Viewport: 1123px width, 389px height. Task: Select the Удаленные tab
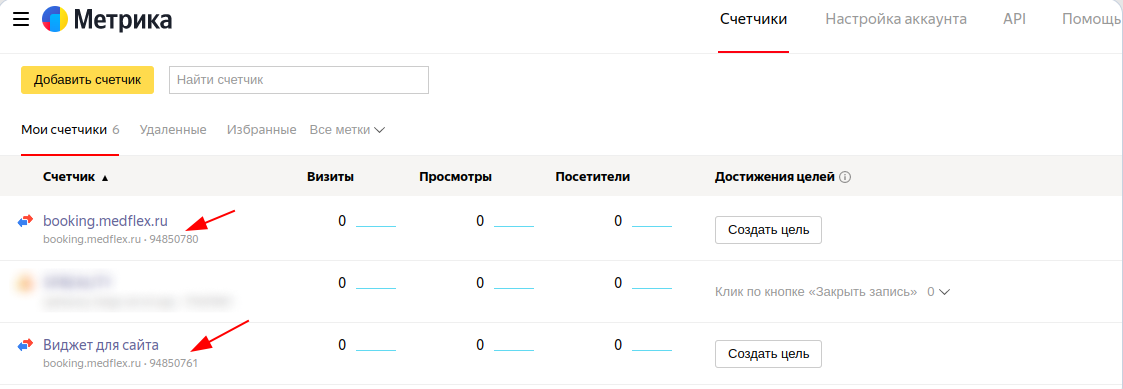[x=173, y=130]
